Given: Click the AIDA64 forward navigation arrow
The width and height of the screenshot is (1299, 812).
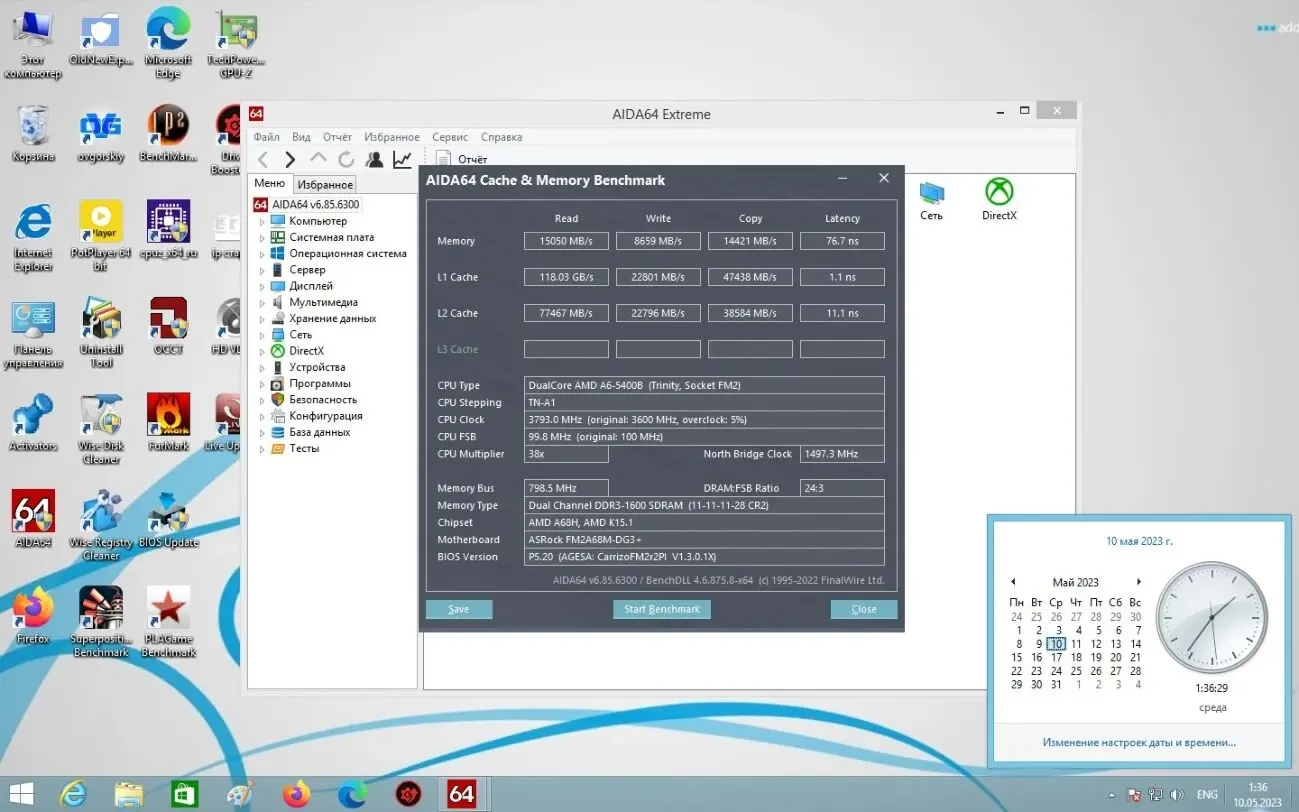Looking at the screenshot, I should [290, 160].
